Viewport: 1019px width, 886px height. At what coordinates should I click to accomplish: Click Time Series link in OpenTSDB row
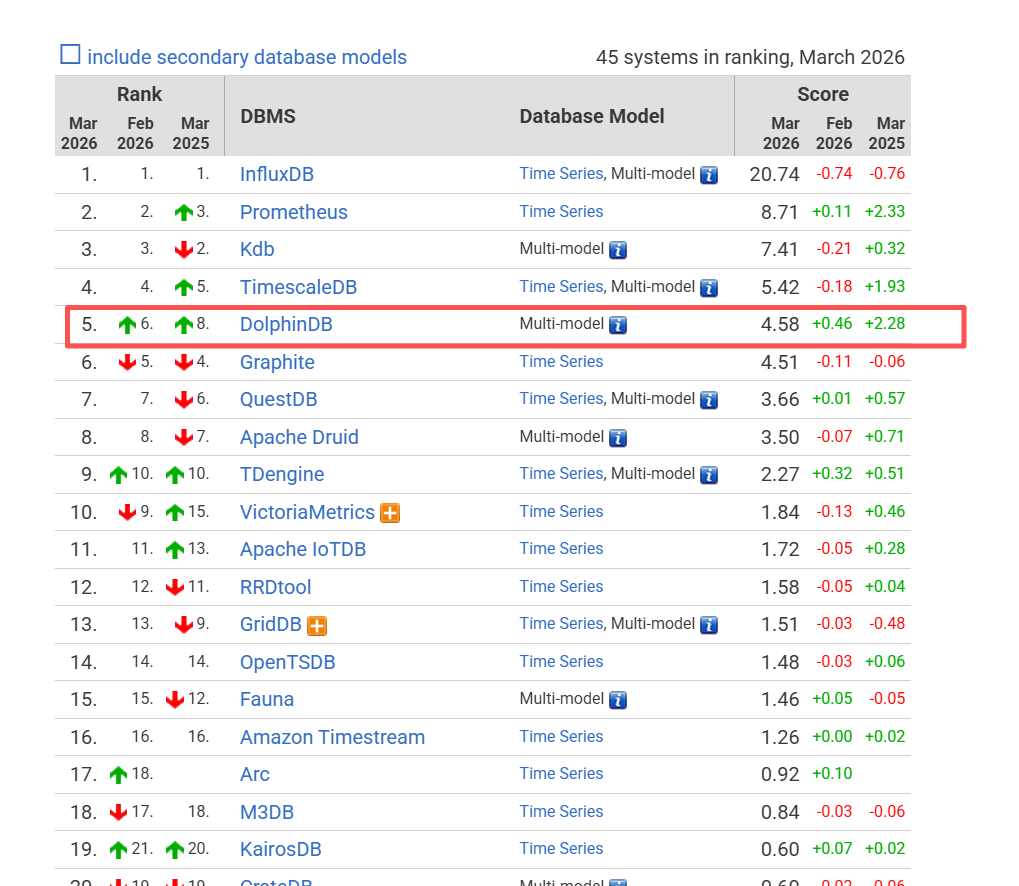tap(561, 661)
